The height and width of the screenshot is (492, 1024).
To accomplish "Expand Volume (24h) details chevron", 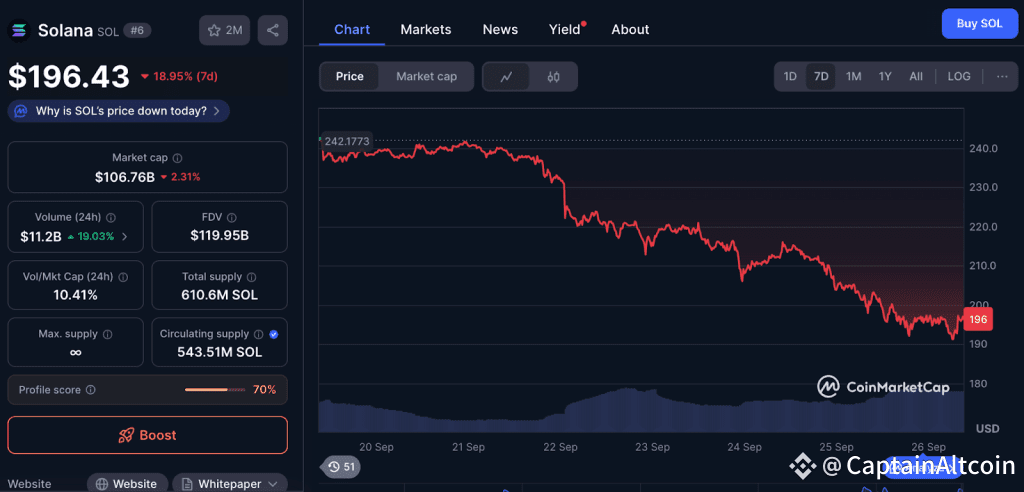I will pyautogui.click(x=125, y=237).
